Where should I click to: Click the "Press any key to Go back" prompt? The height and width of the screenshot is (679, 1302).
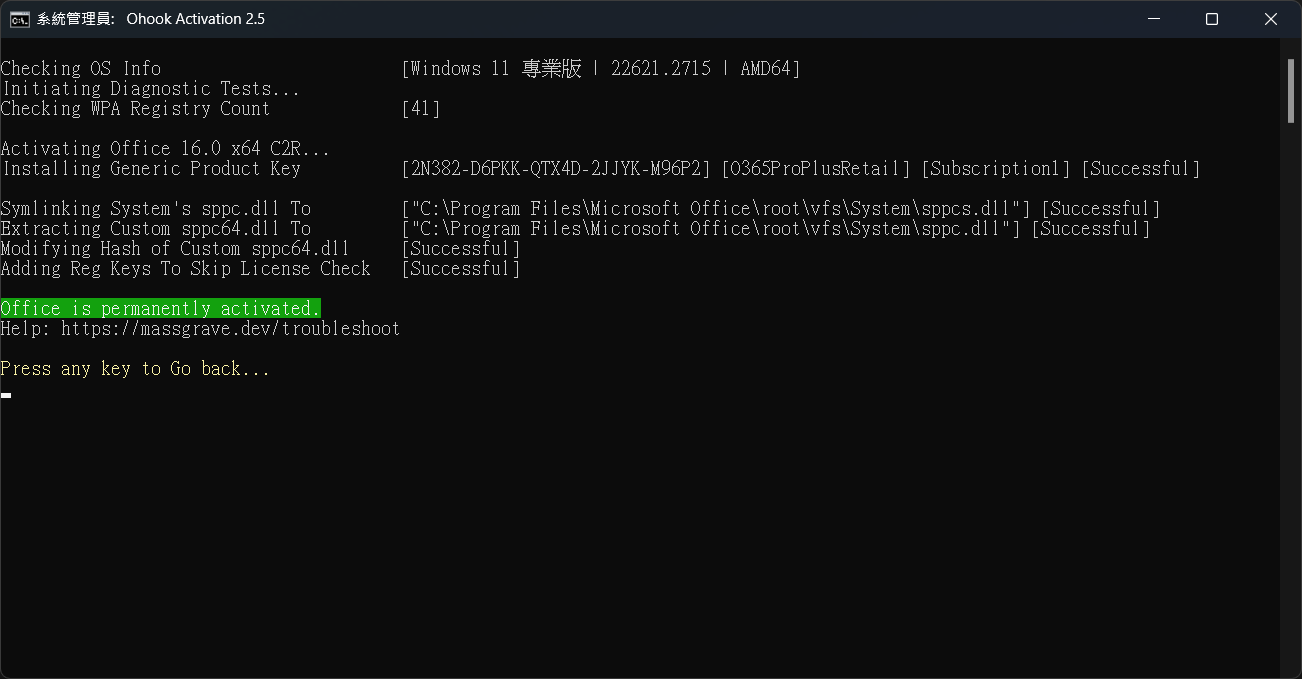pos(135,369)
